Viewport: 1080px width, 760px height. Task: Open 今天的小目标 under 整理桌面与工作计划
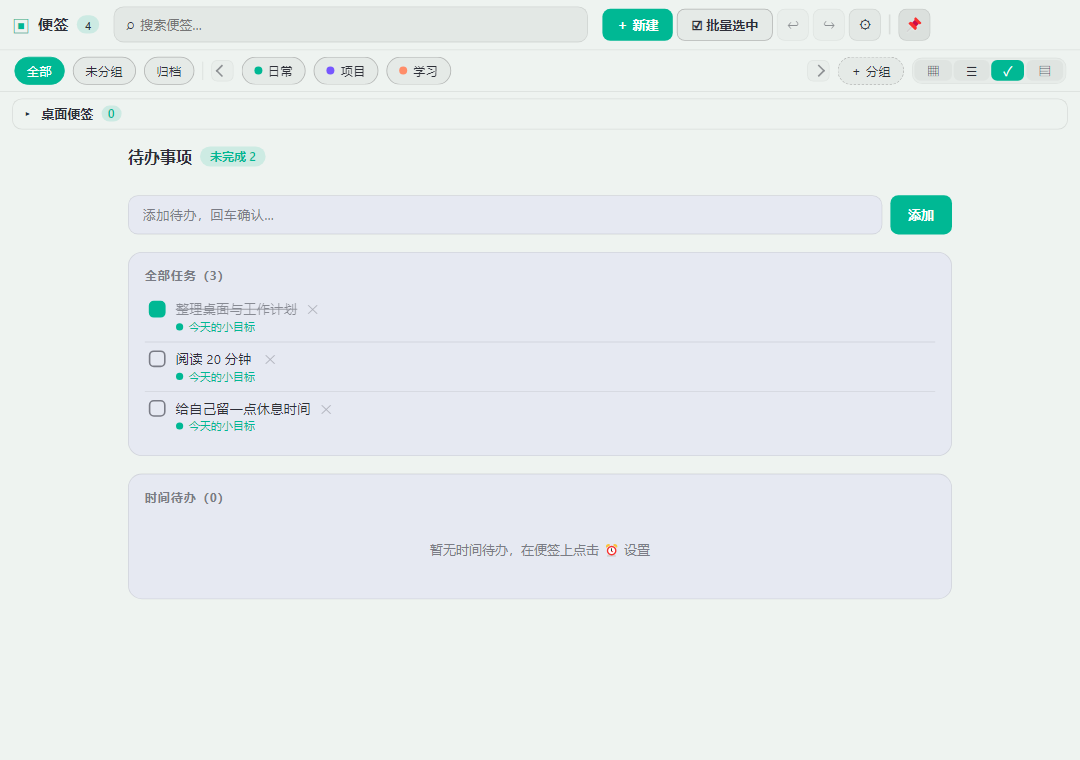click(216, 327)
